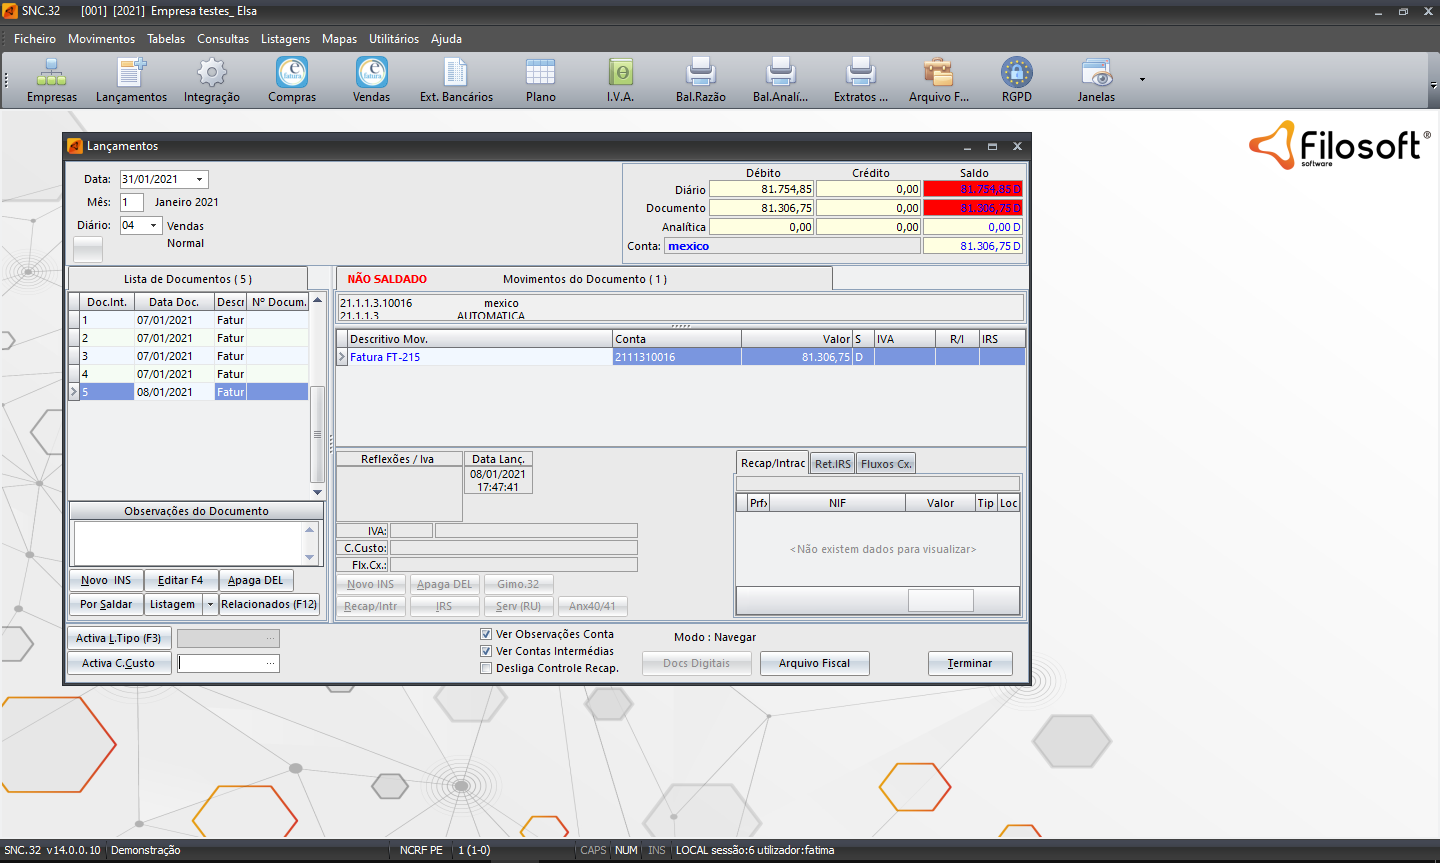Select document row 3 in the list

165,356
